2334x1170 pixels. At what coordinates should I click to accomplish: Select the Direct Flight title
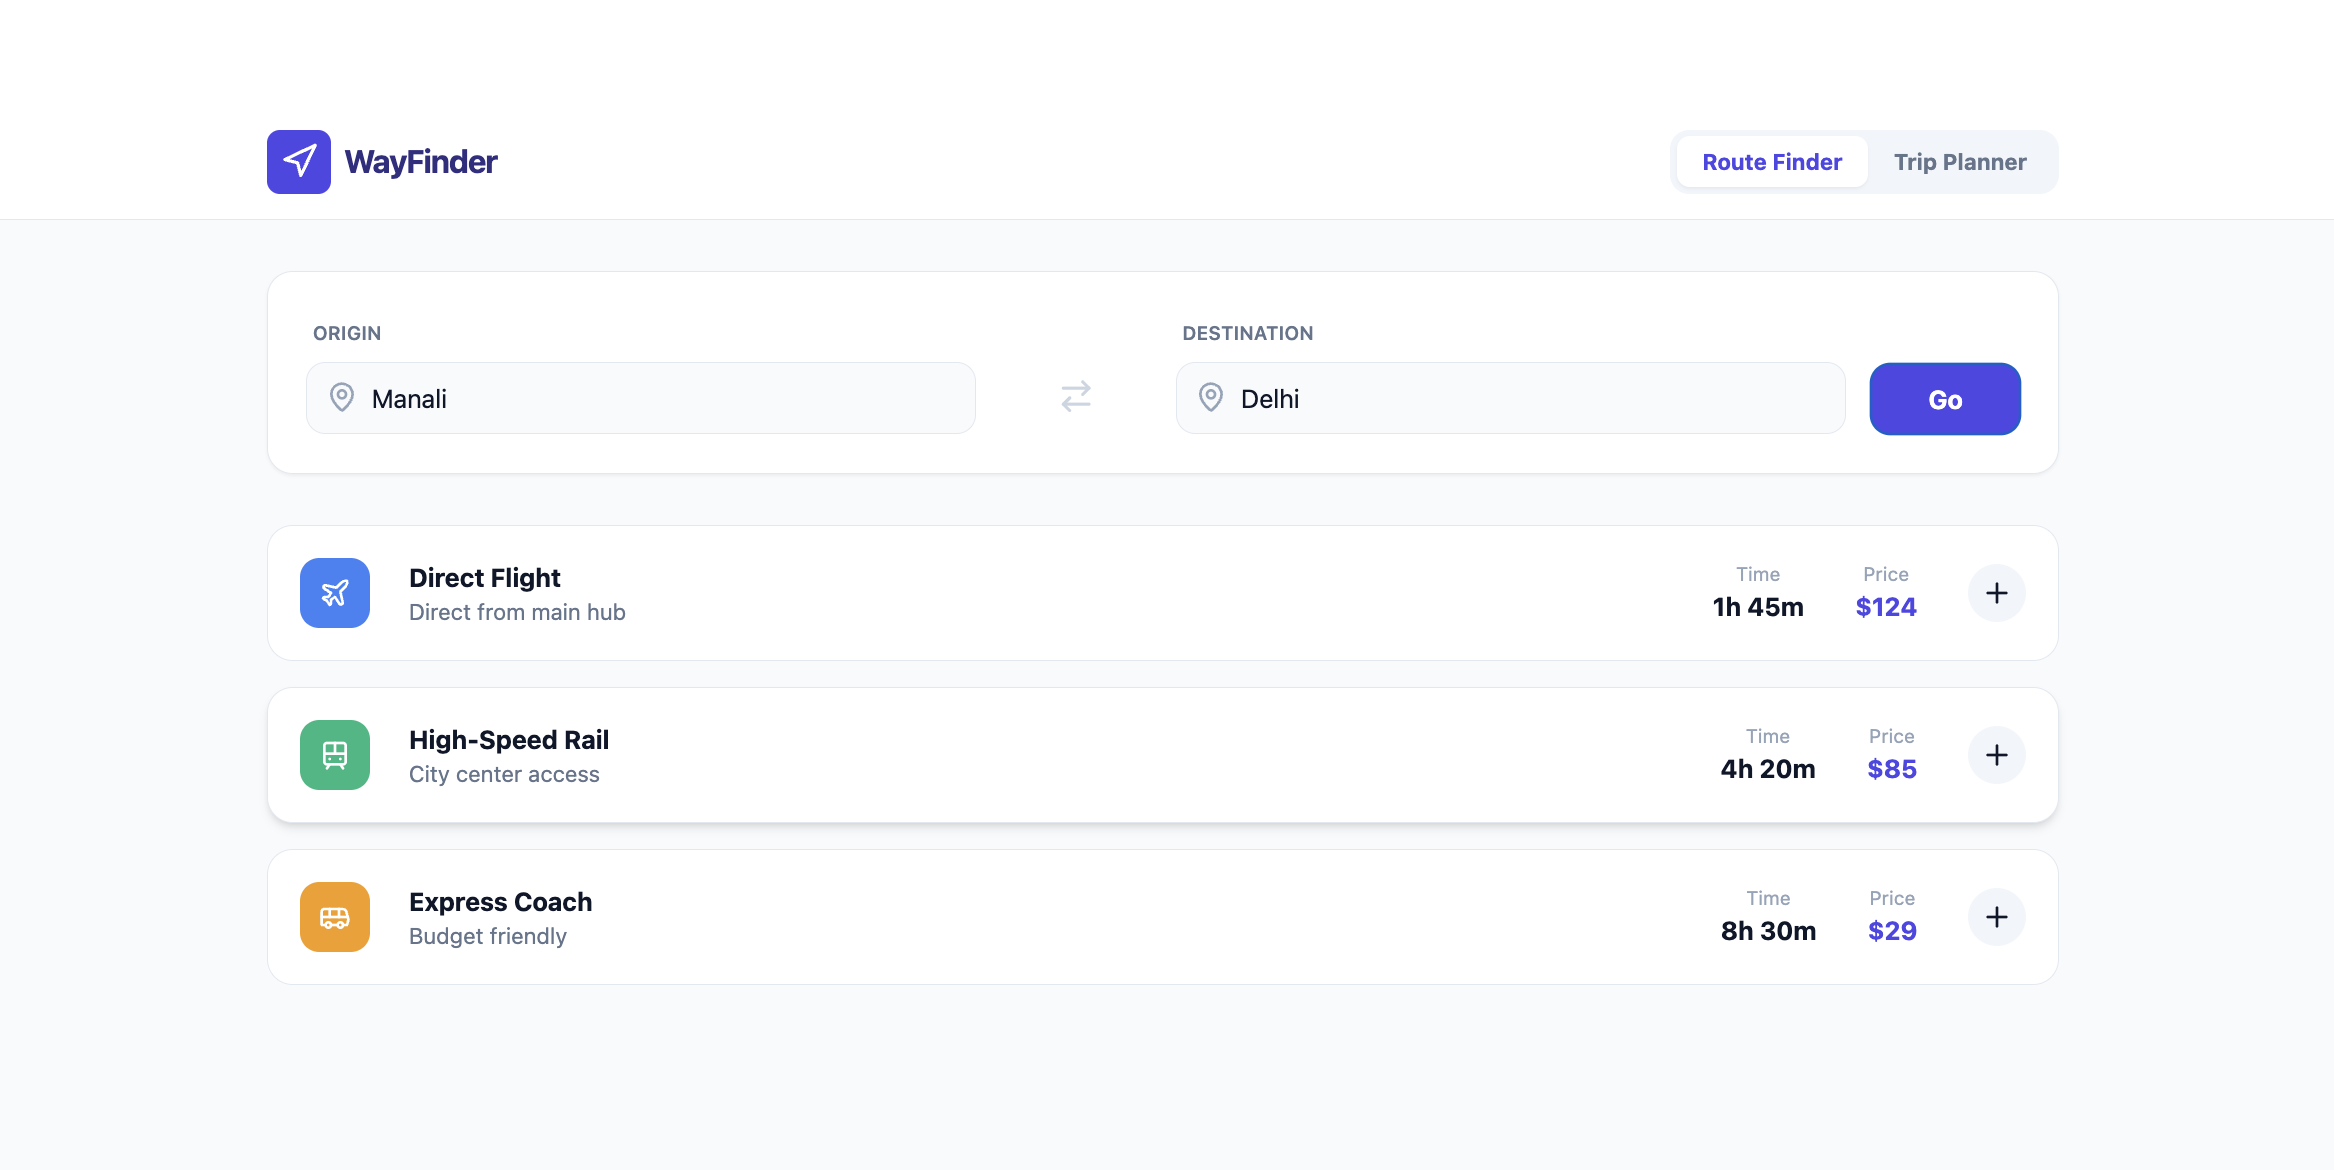(x=485, y=578)
